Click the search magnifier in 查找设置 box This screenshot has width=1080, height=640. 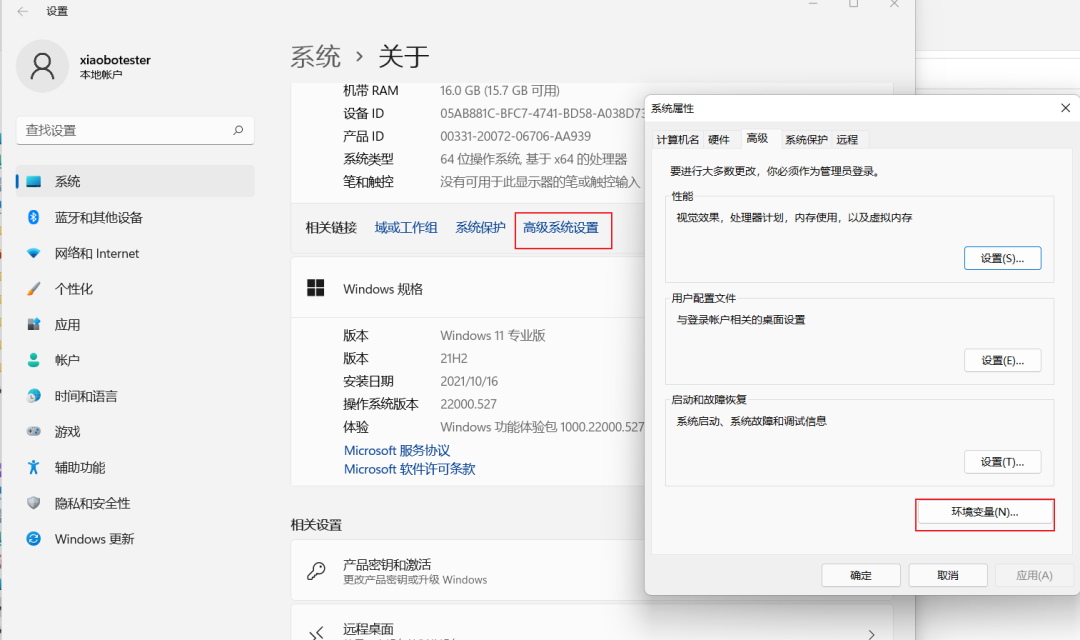tap(238, 130)
